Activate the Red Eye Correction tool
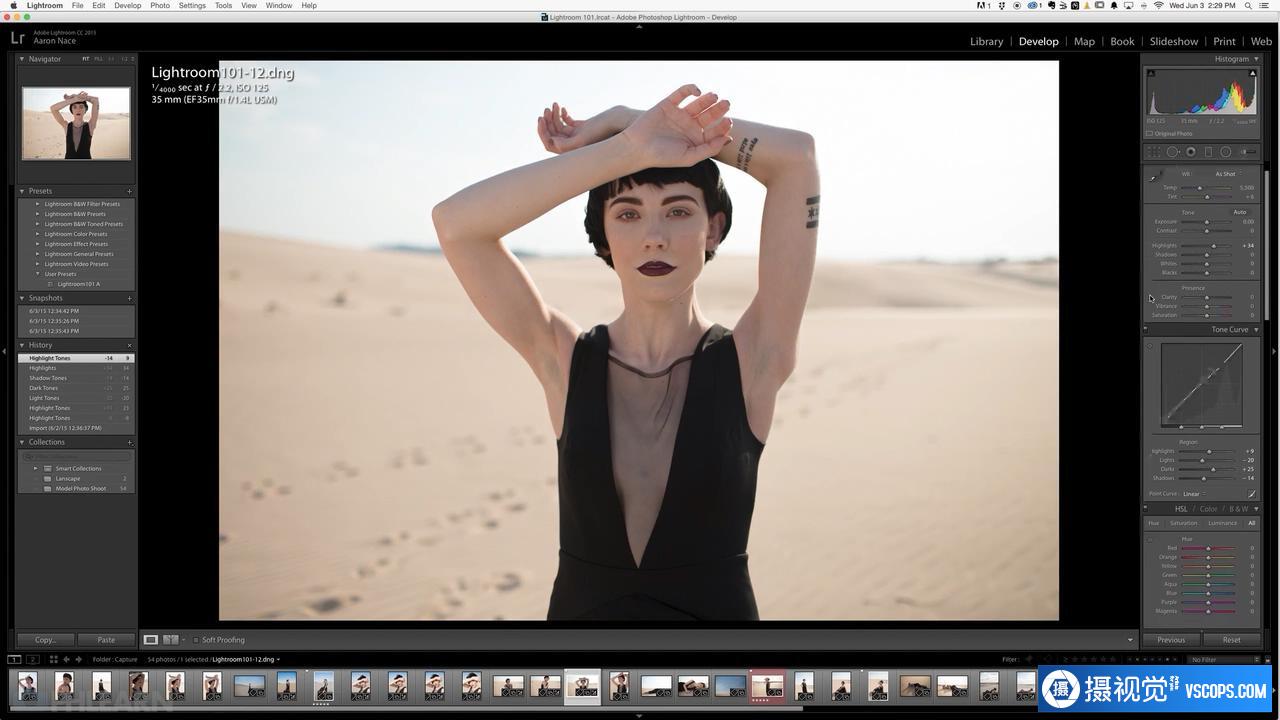This screenshot has width=1280, height=720. point(1190,152)
